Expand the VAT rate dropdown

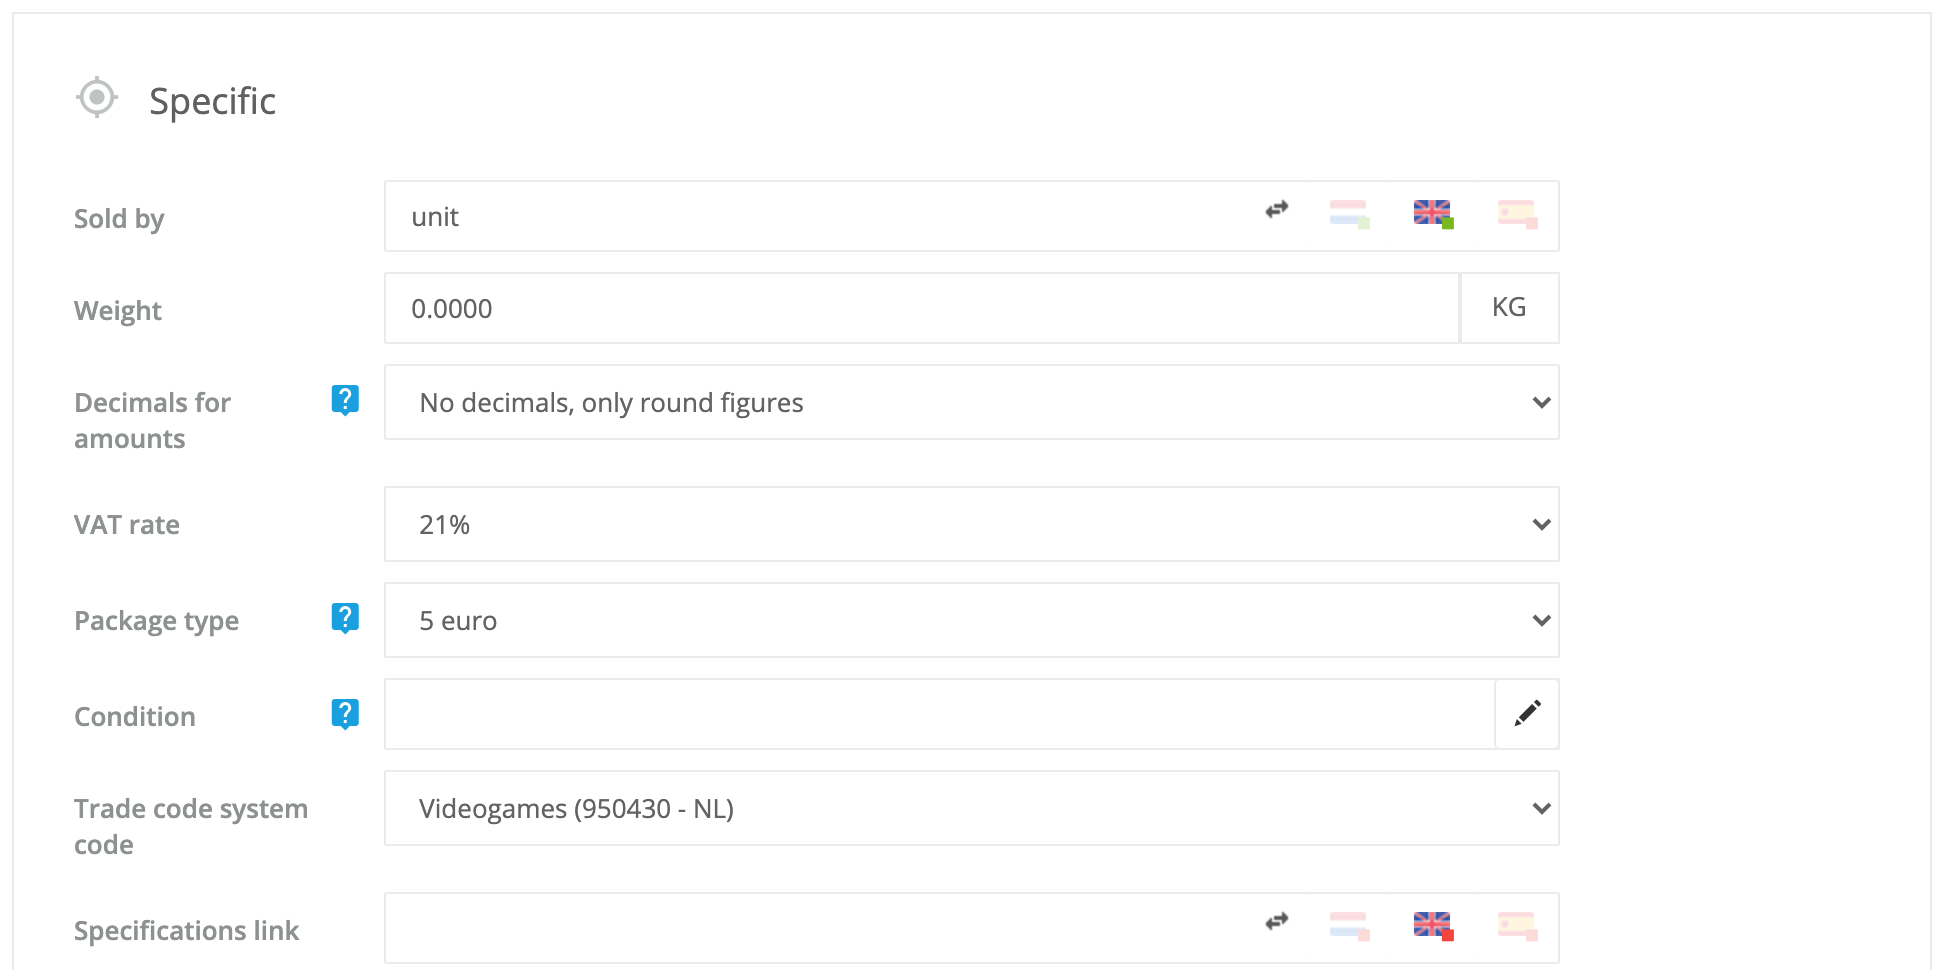tap(970, 524)
